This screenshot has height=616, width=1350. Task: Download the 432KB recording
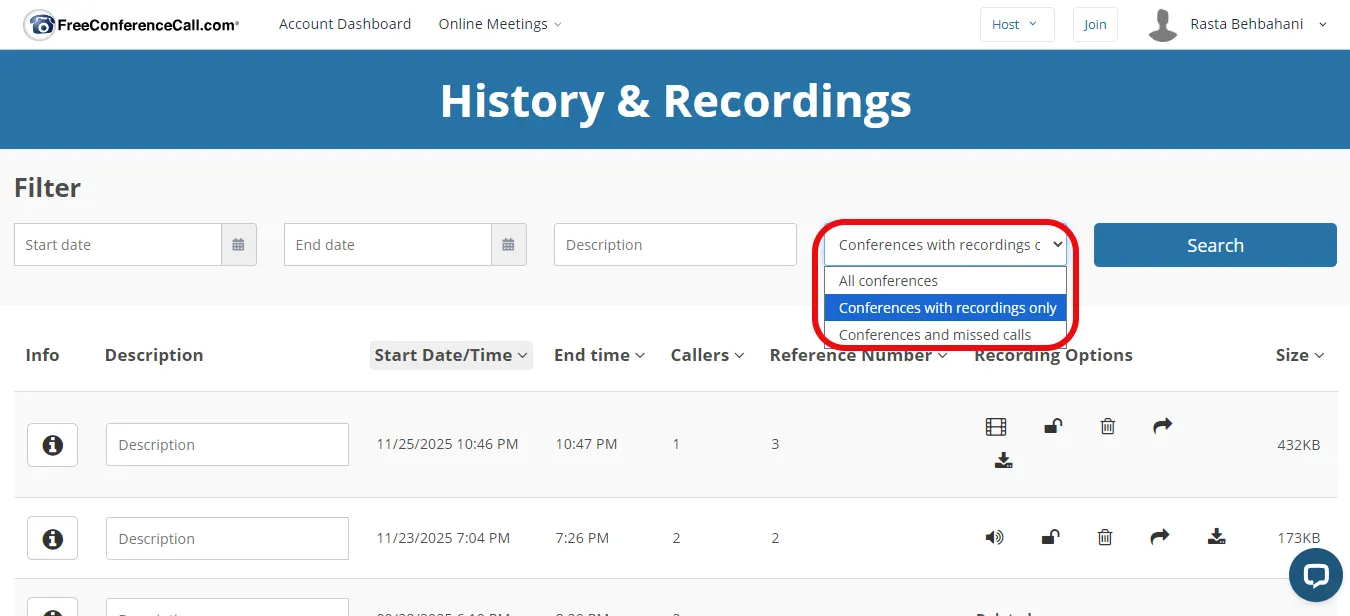pyautogui.click(x=1004, y=460)
